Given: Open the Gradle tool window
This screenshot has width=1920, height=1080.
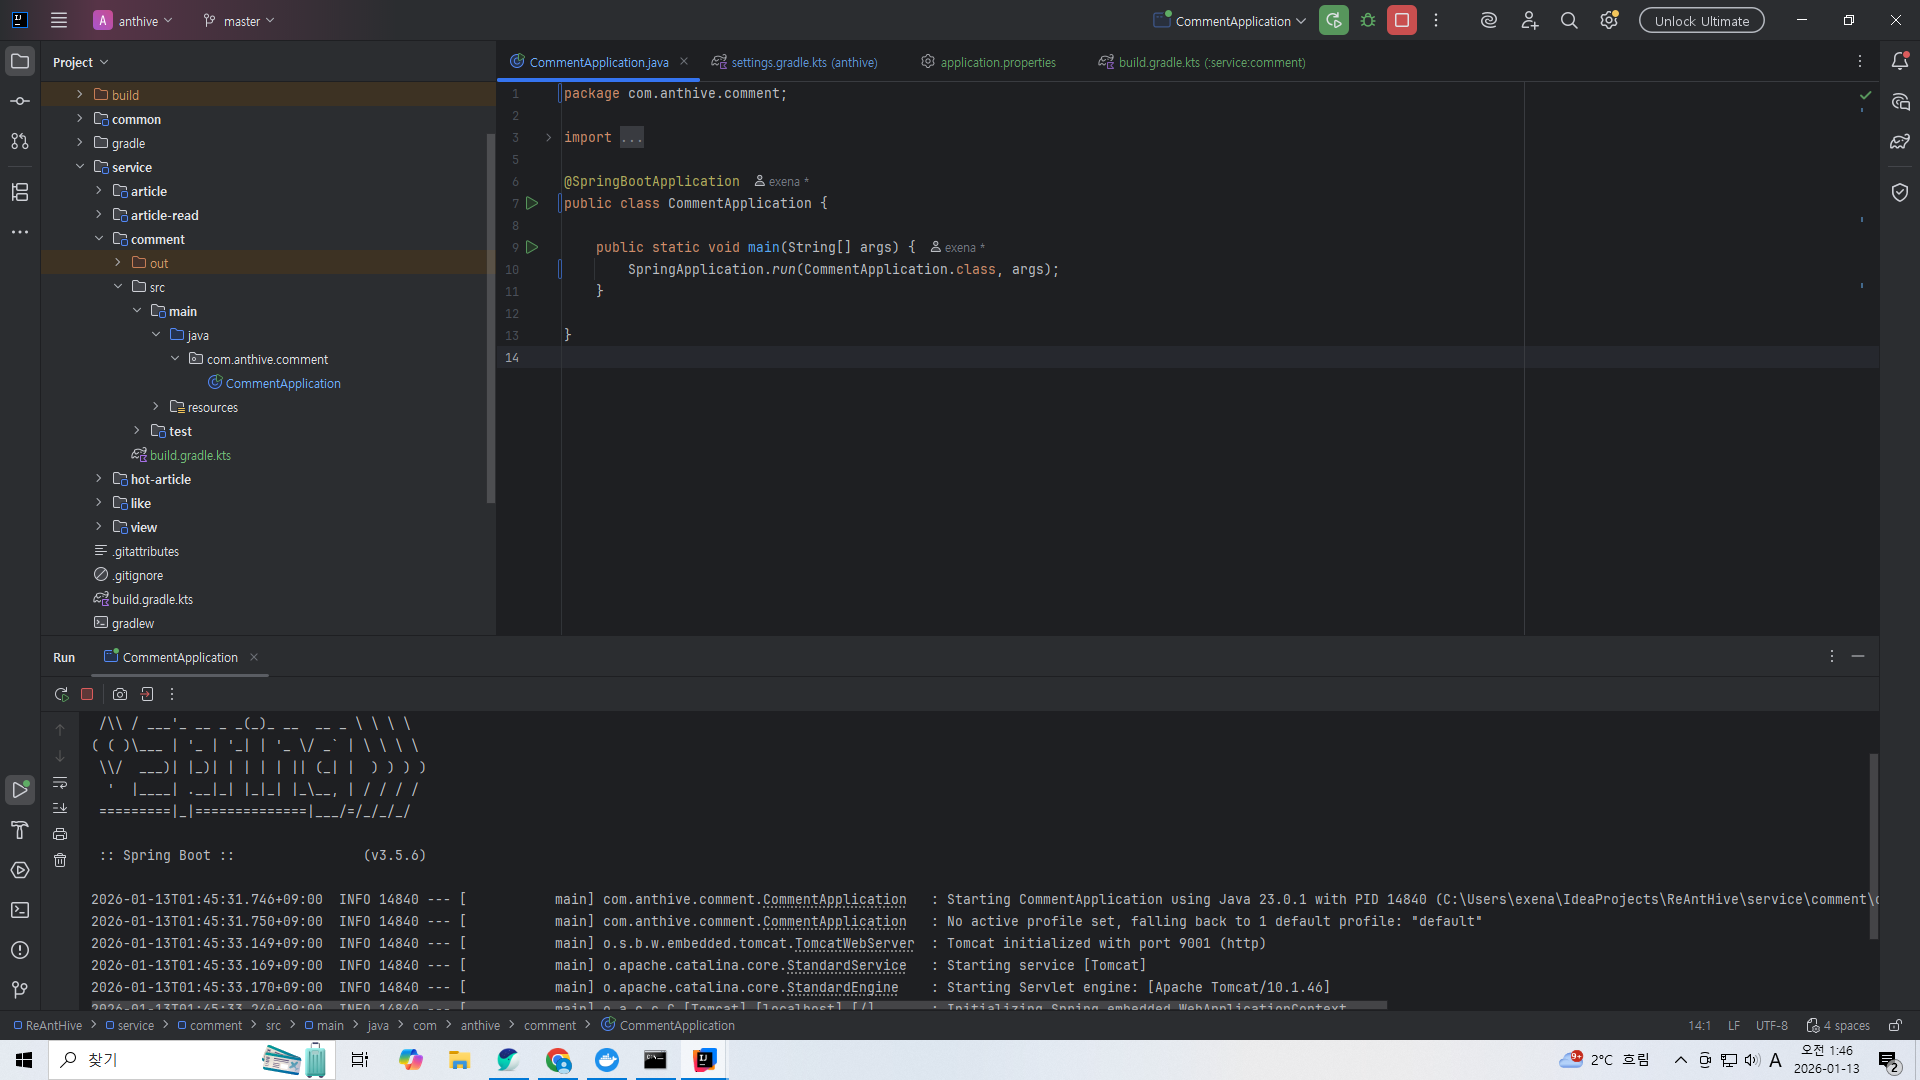Looking at the screenshot, I should (x=1900, y=142).
